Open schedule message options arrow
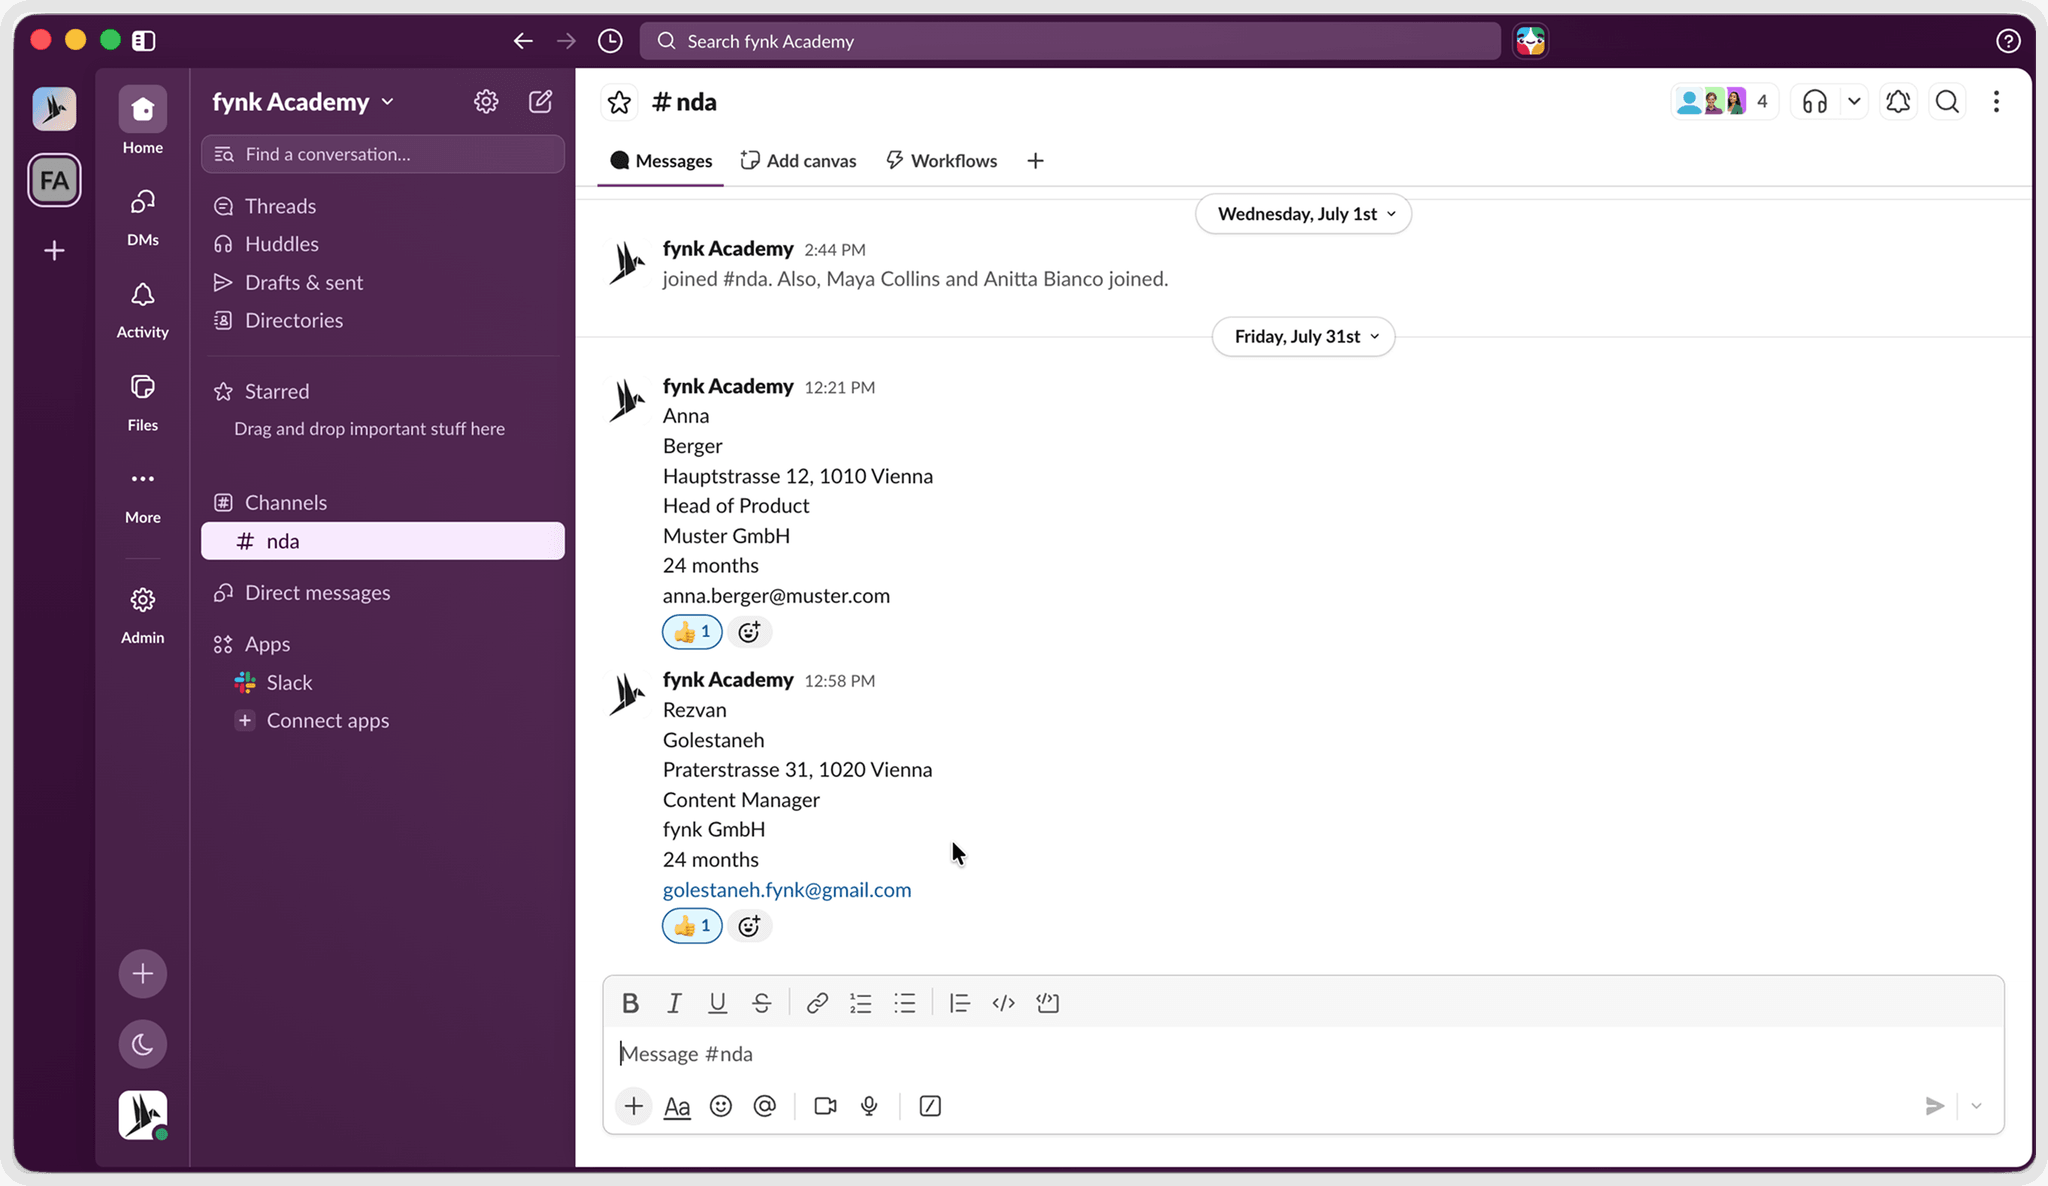Screen dimensions: 2048x1186 tap(1976, 1106)
